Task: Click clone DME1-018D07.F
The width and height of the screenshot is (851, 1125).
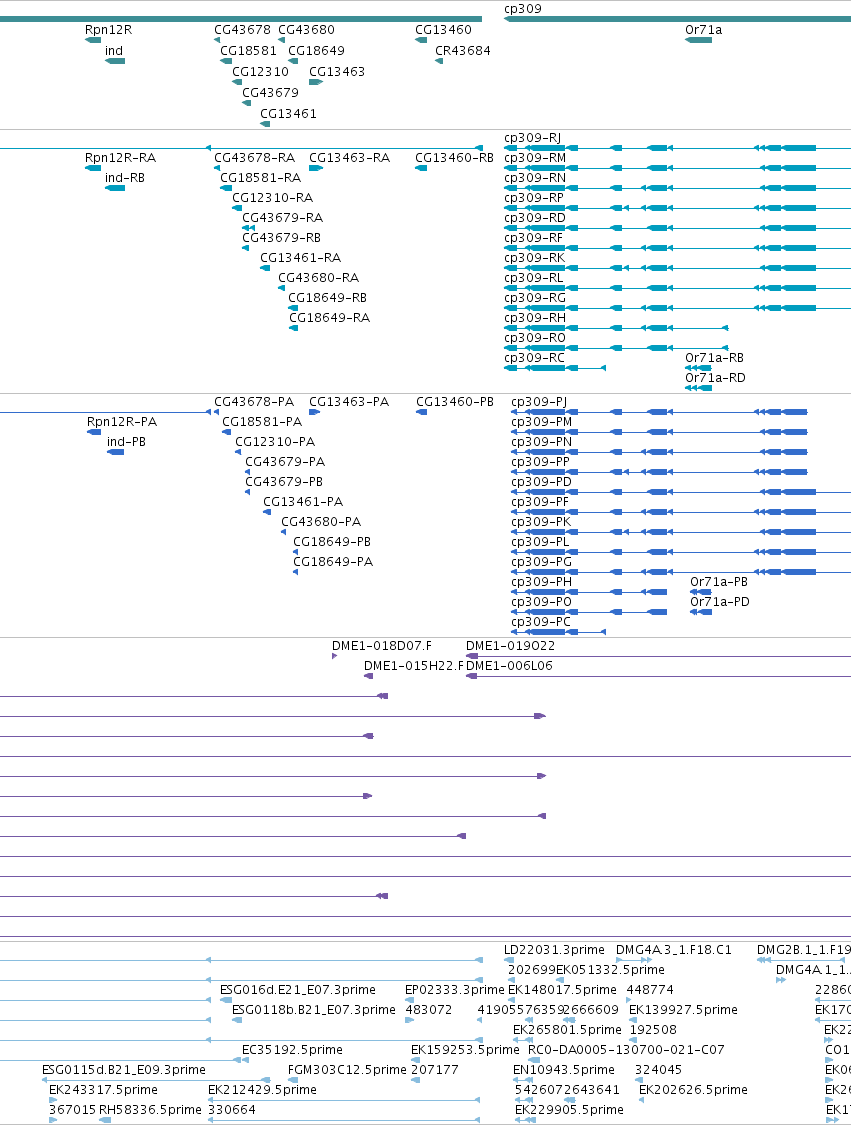Action: click(382, 646)
